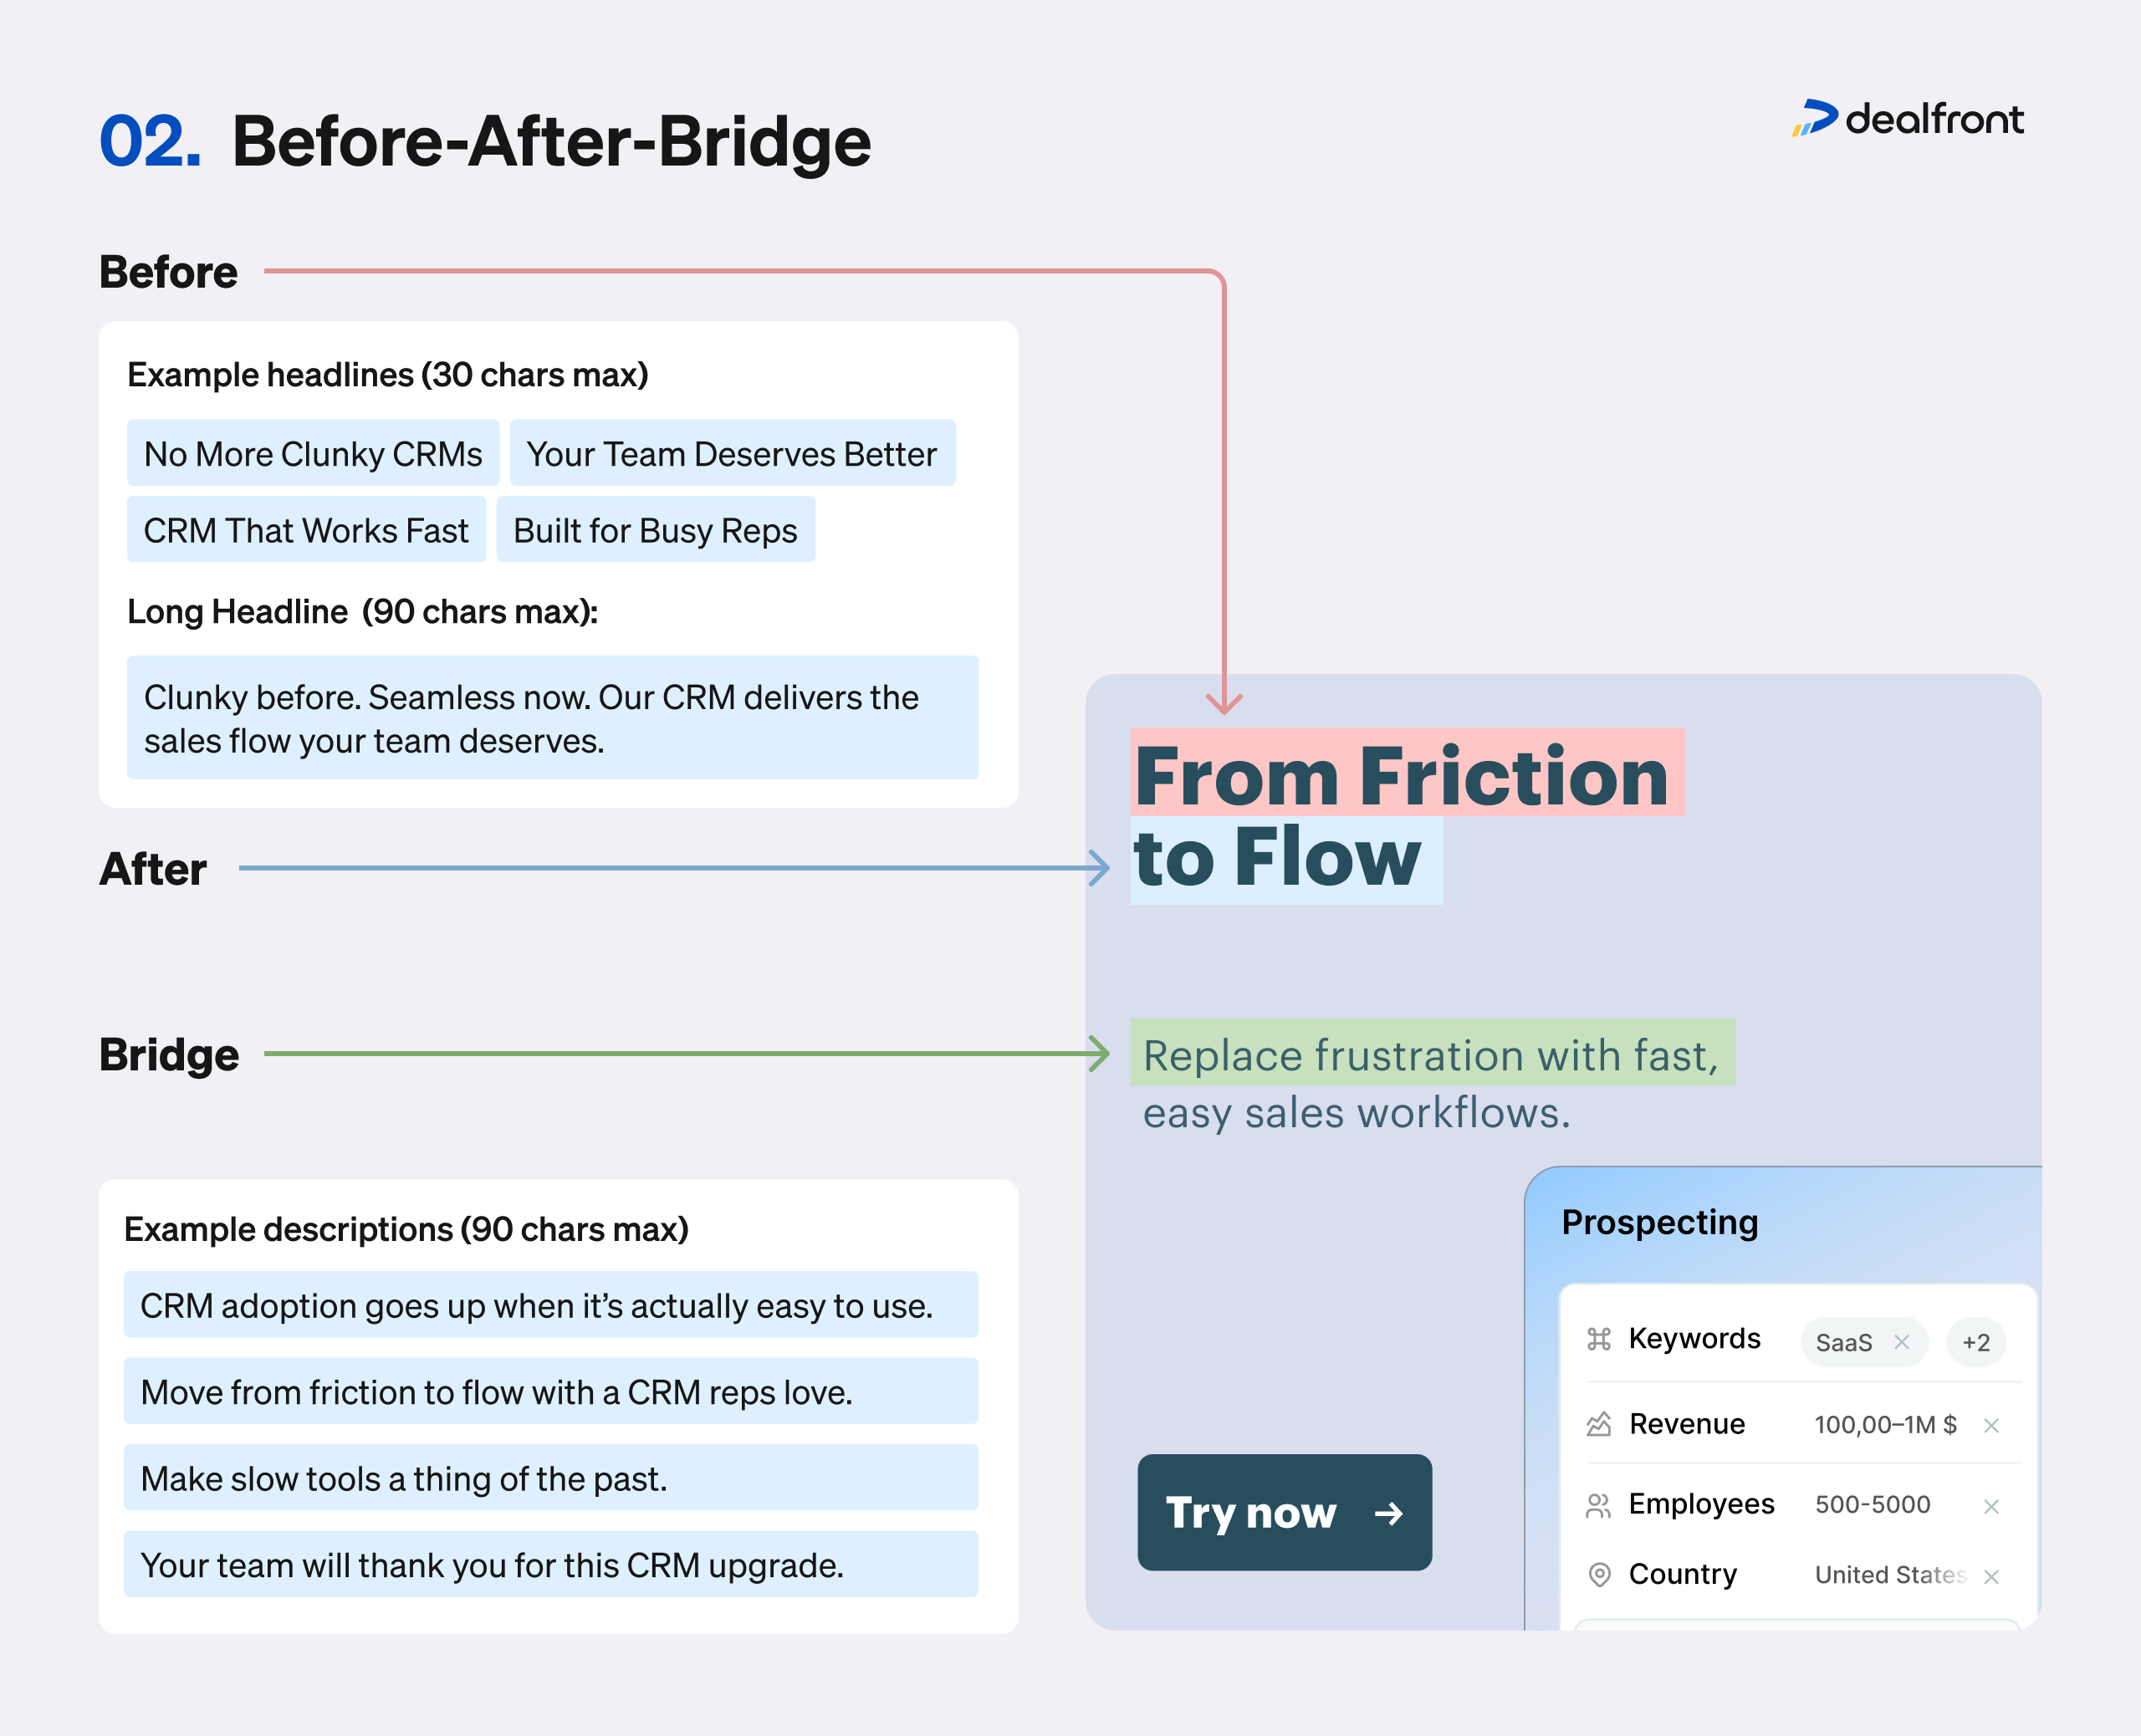Image resolution: width=2141 pixels, height=1736 pixels.
Task: Clear the Revenue filter with its X
Action: click(x=1992, y=1426)
